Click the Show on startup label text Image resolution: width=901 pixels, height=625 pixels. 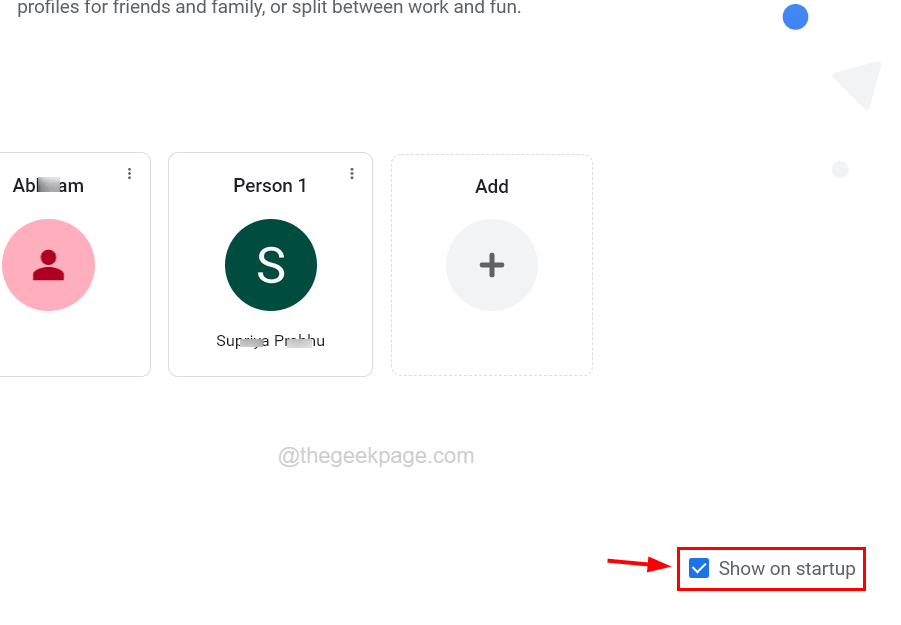coord(785,568)
